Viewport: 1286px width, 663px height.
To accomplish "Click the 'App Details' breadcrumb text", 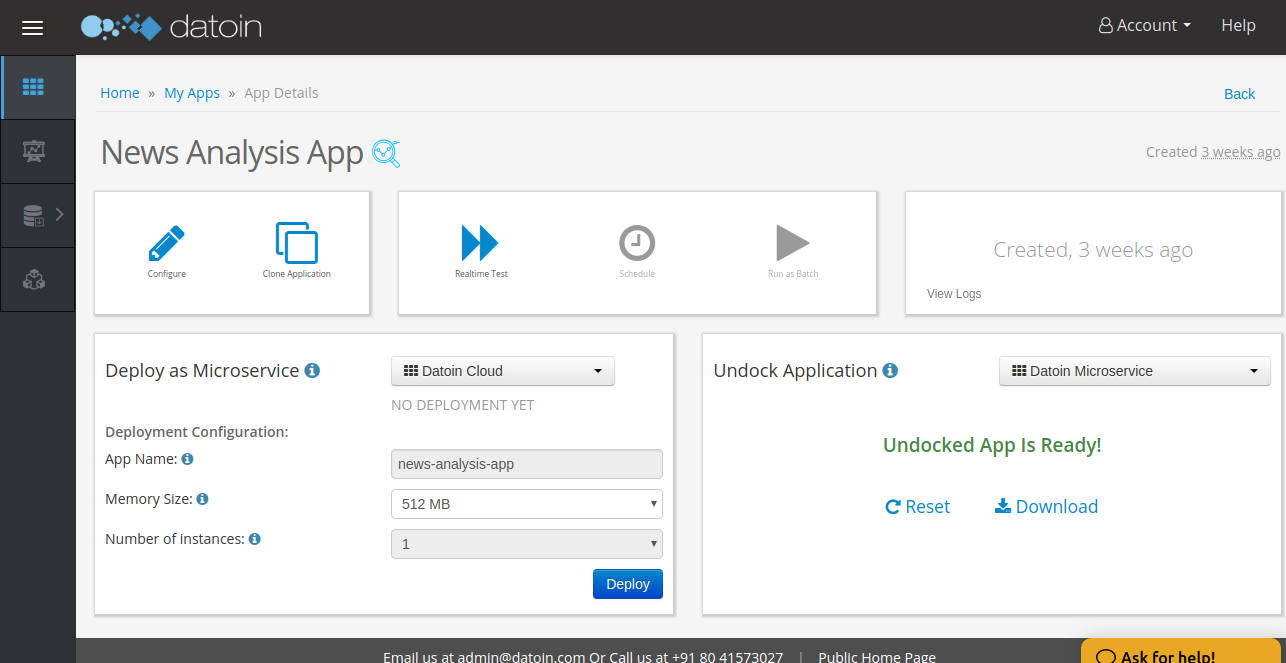I will [x=281, y=93].
